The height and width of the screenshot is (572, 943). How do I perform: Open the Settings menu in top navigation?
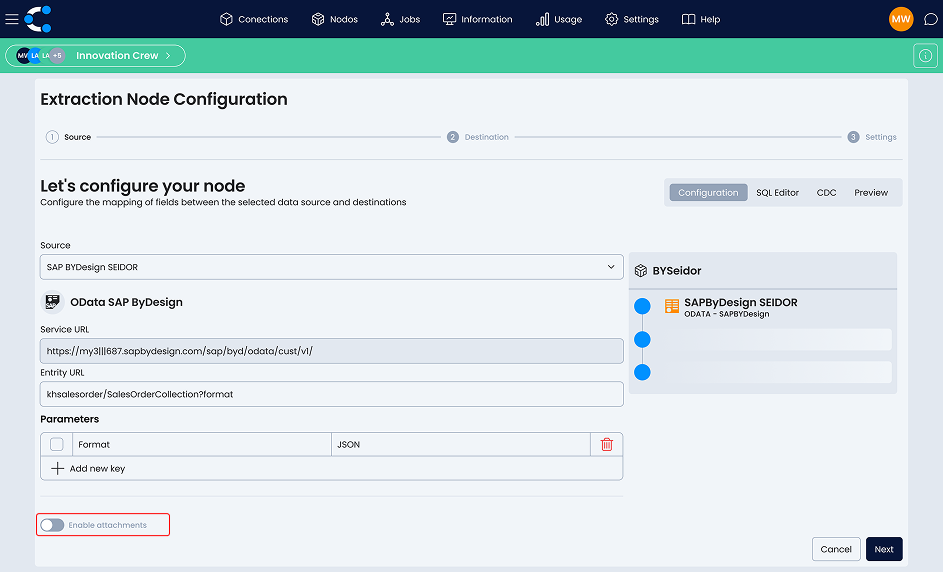(x=631, y=19)
